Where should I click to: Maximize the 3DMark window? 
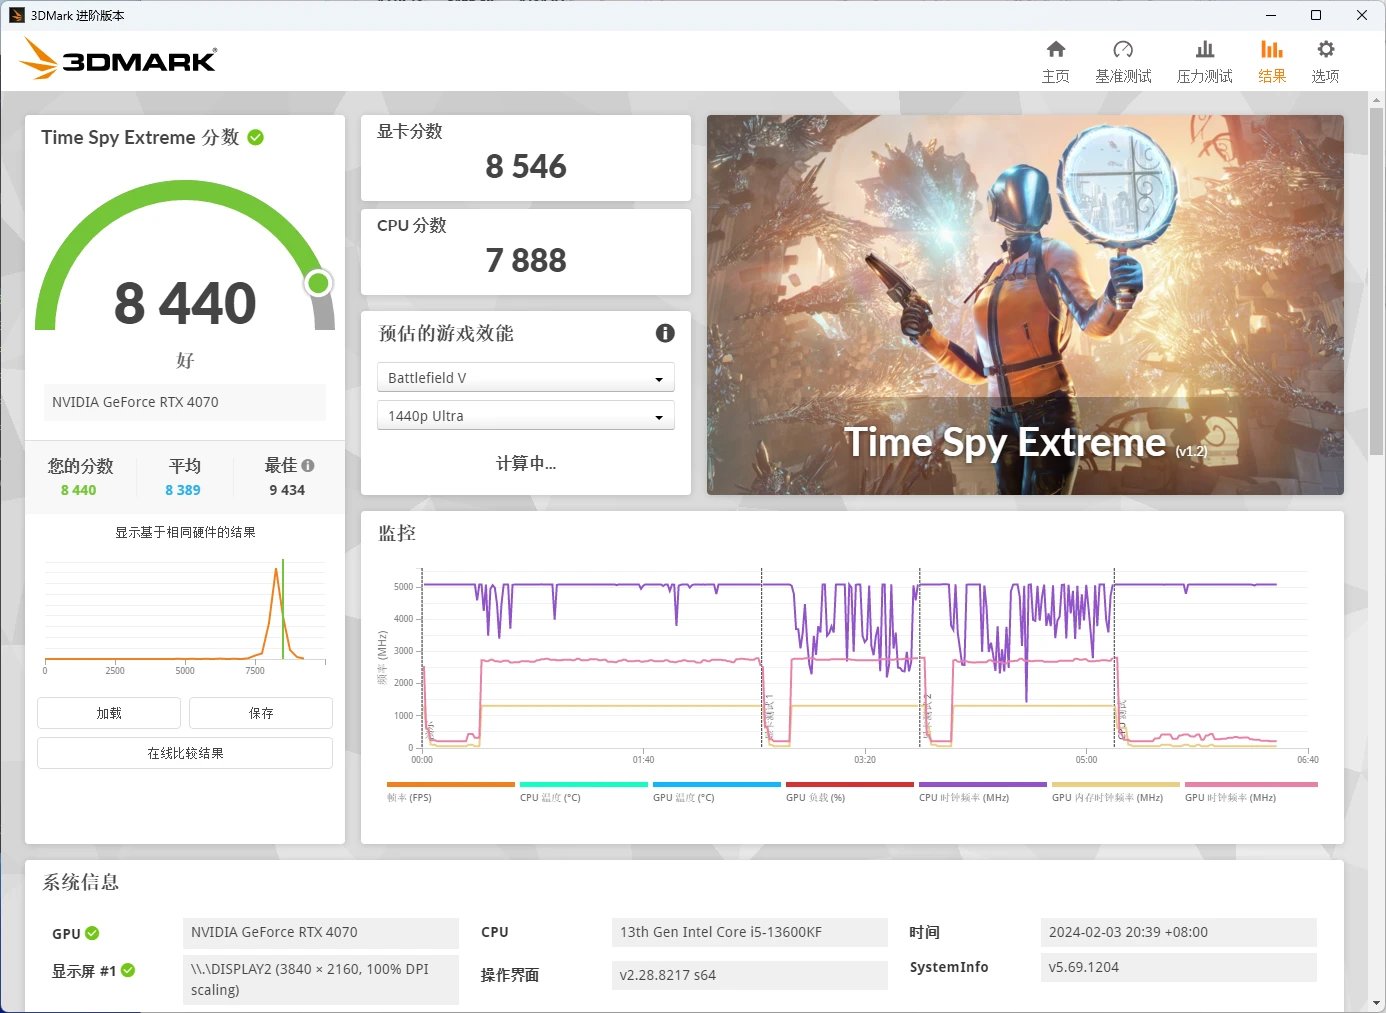[x=1316, y=15]
